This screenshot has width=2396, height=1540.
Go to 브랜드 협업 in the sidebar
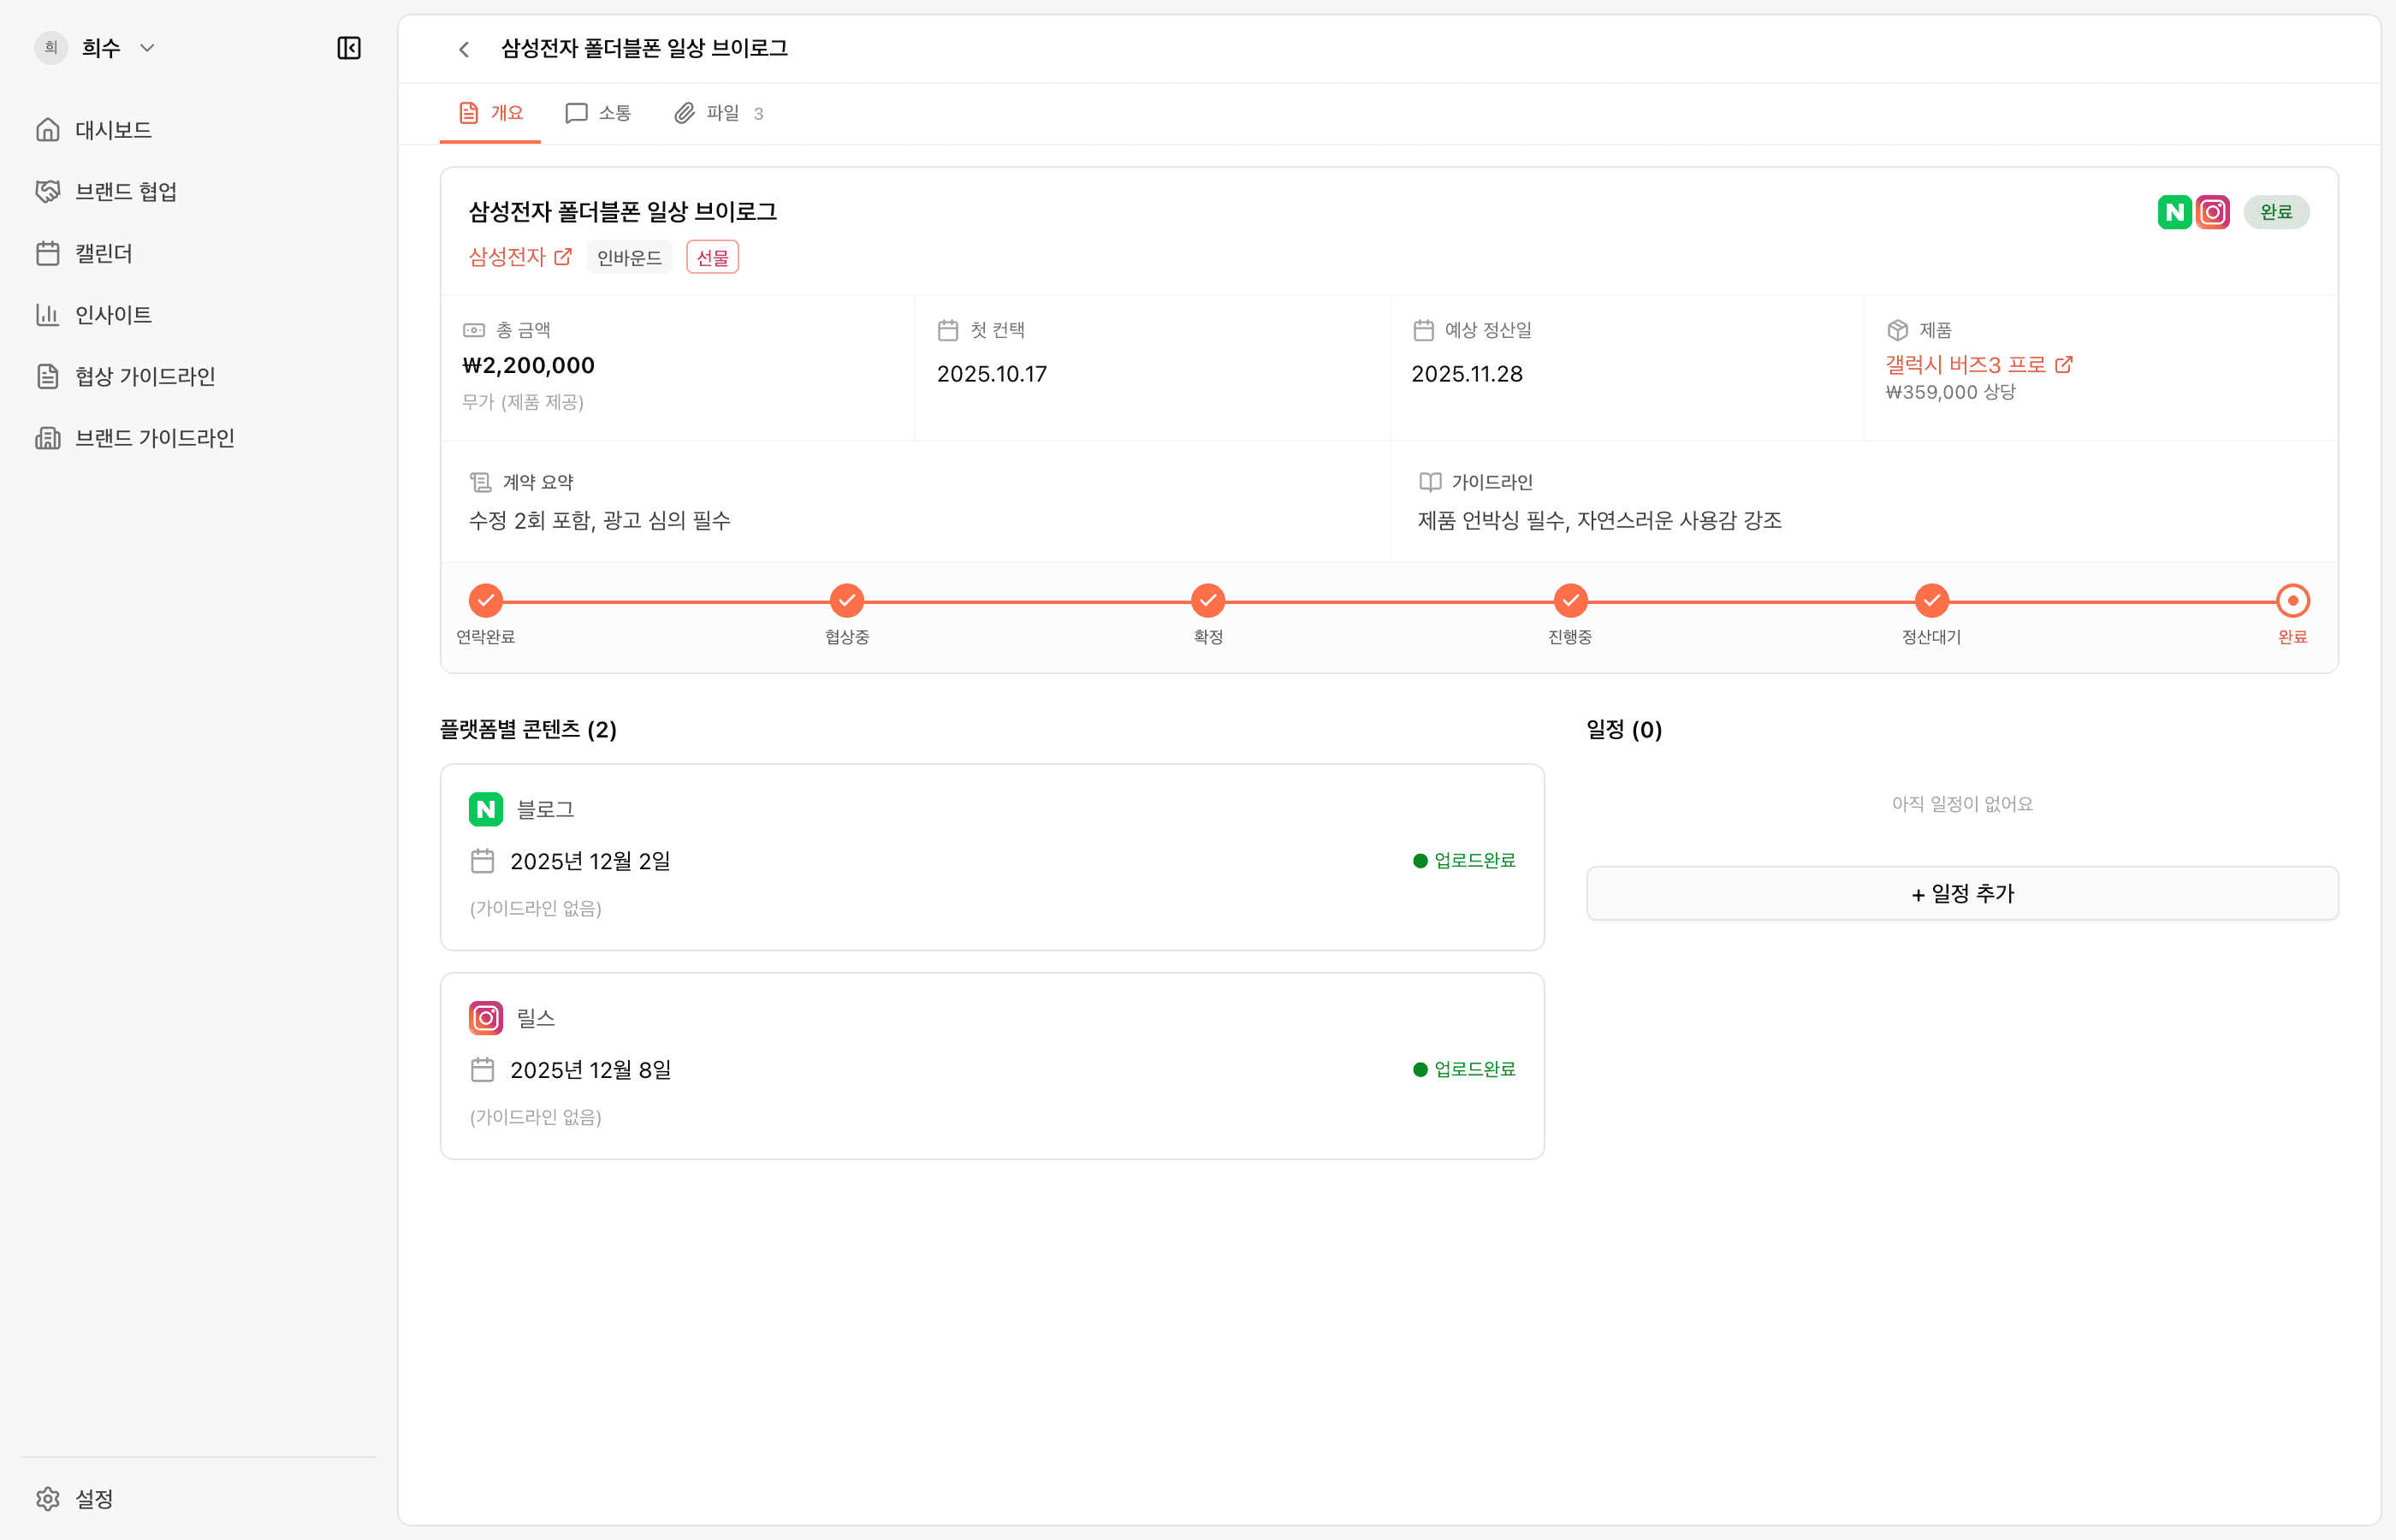pyautogui.click(x=125, y=191)
